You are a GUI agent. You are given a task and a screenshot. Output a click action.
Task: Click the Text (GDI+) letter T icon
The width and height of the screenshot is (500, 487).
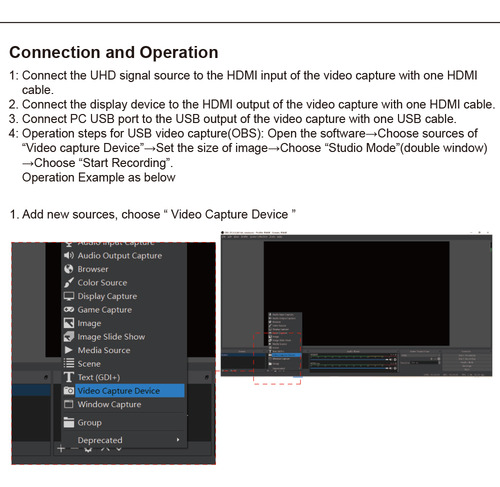tap(69, 377)
